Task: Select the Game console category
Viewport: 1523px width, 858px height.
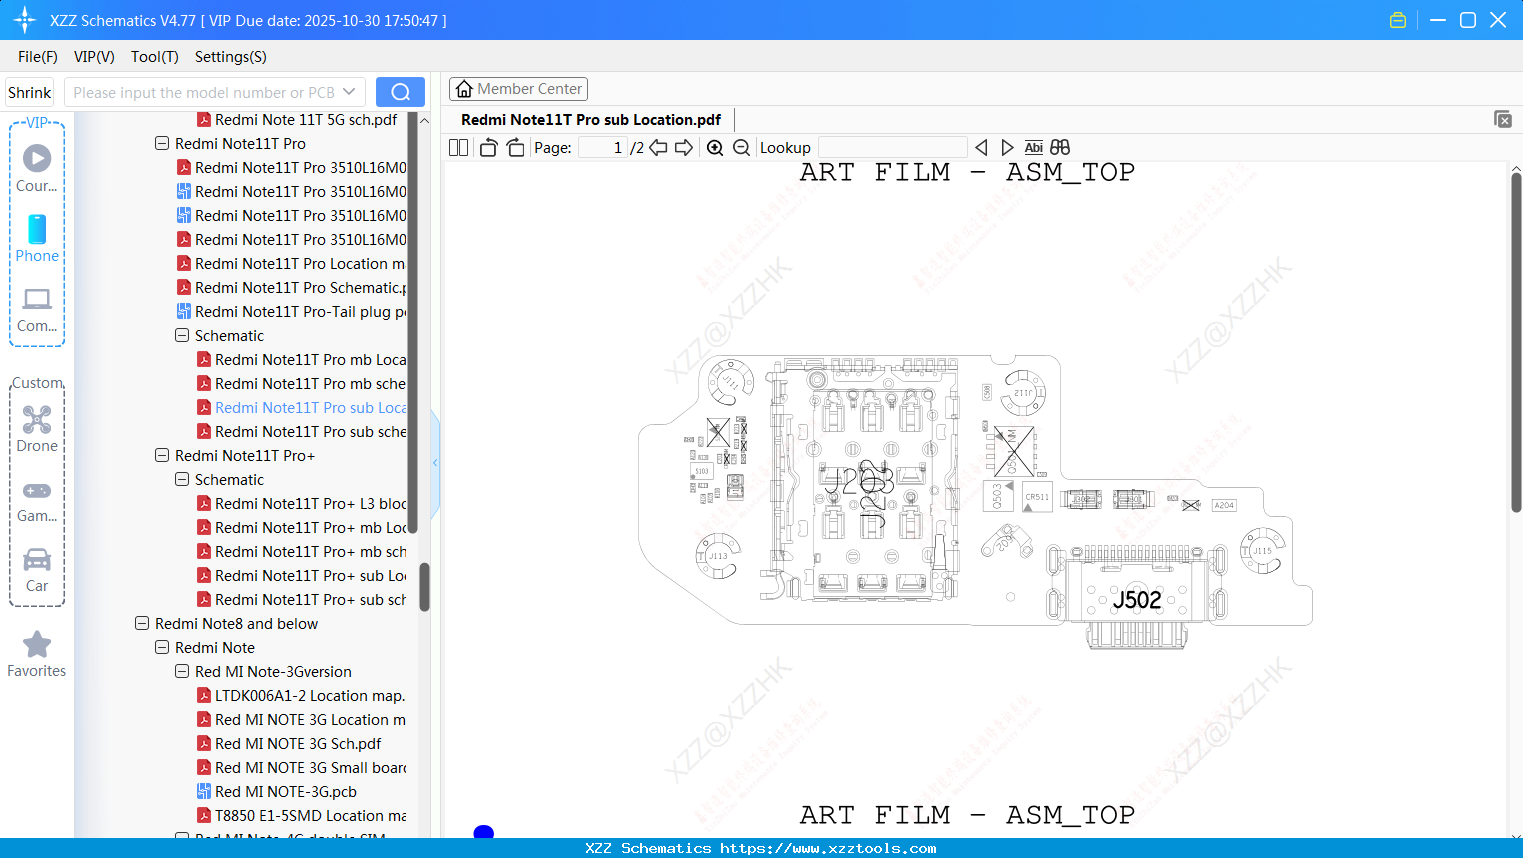Action: (x=37, y=500)
